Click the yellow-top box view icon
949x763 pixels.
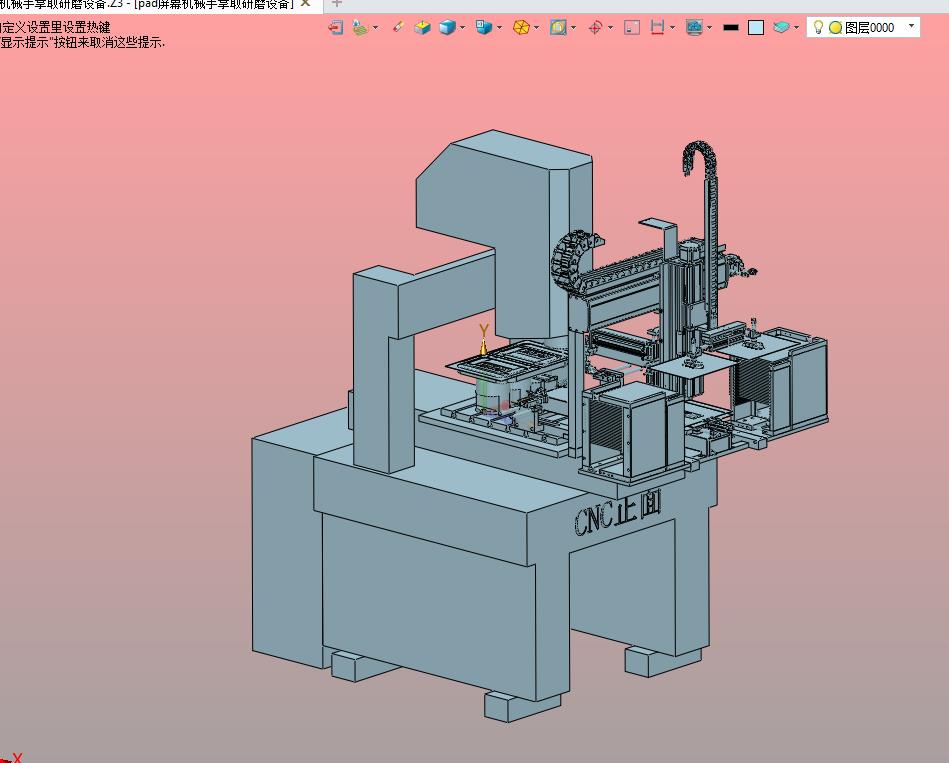pyautogui.click(x=422, y=27)
